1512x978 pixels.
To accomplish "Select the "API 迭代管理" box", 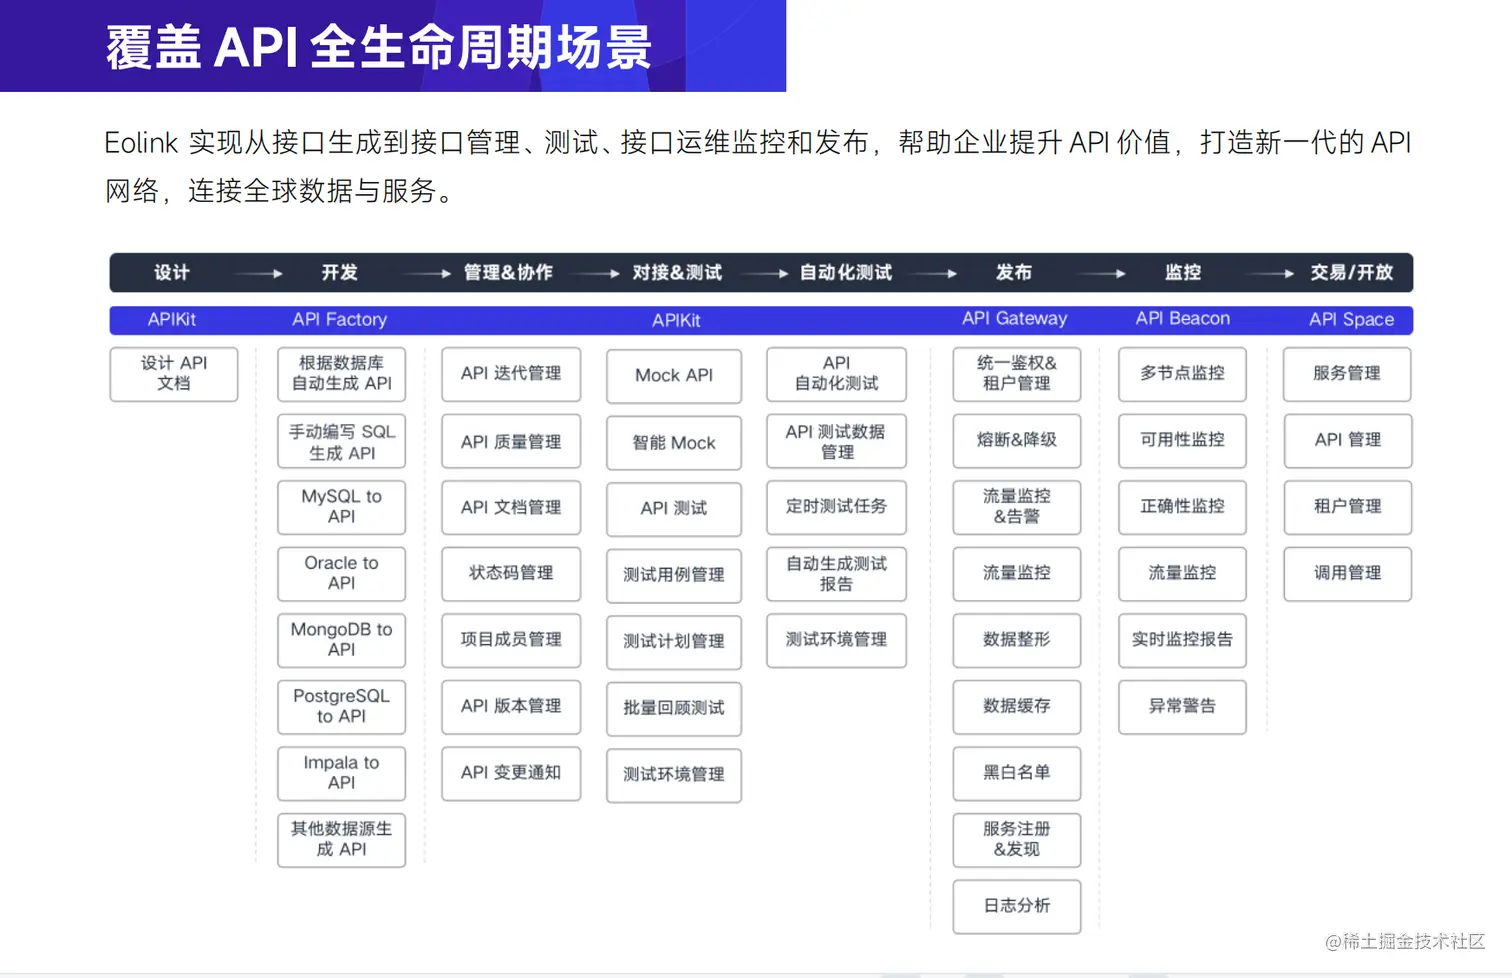I will click(511, 374).
